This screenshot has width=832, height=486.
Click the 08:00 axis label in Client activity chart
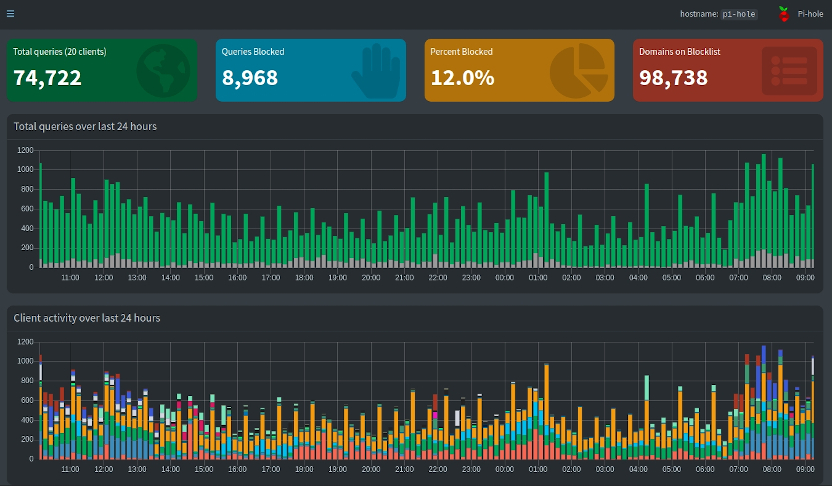(771, 468)
